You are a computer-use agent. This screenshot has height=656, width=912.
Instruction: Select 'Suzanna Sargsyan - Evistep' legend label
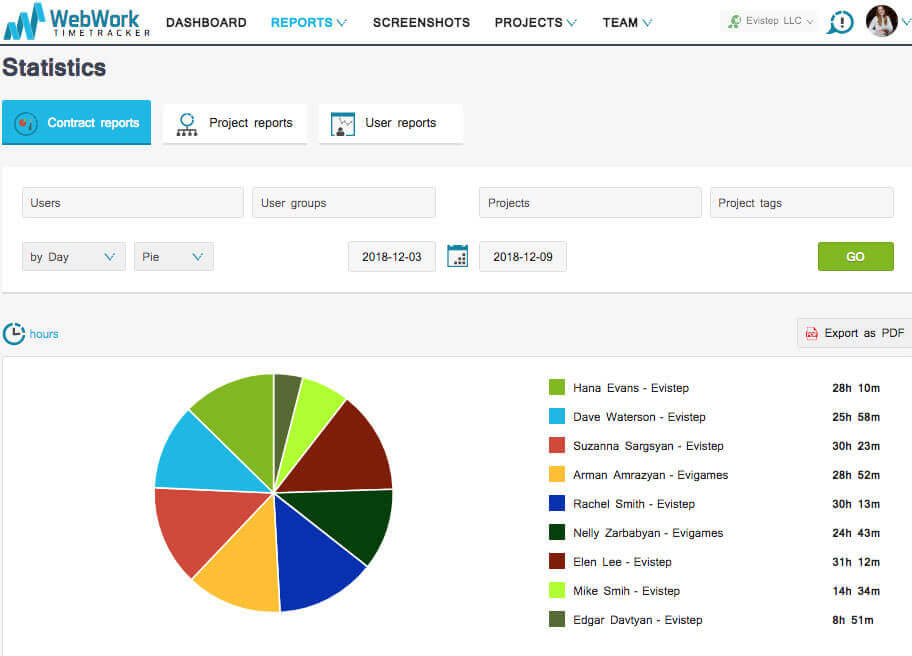tap(648, 446)
